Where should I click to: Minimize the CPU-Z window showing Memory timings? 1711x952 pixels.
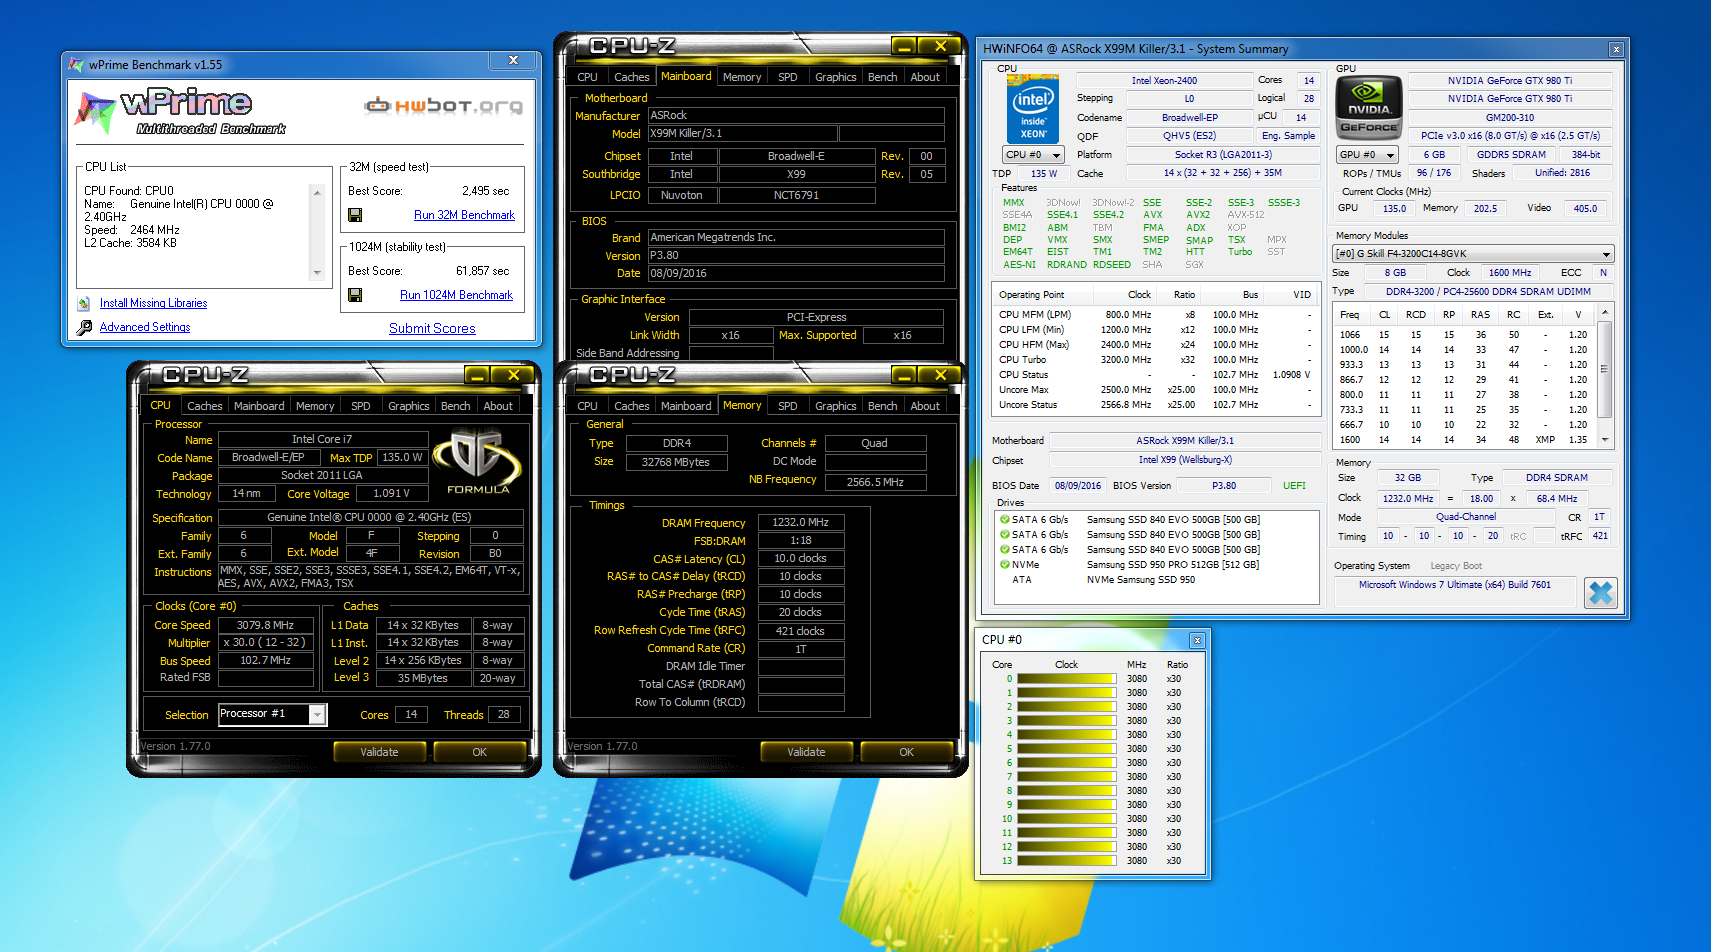click(904, 375)
